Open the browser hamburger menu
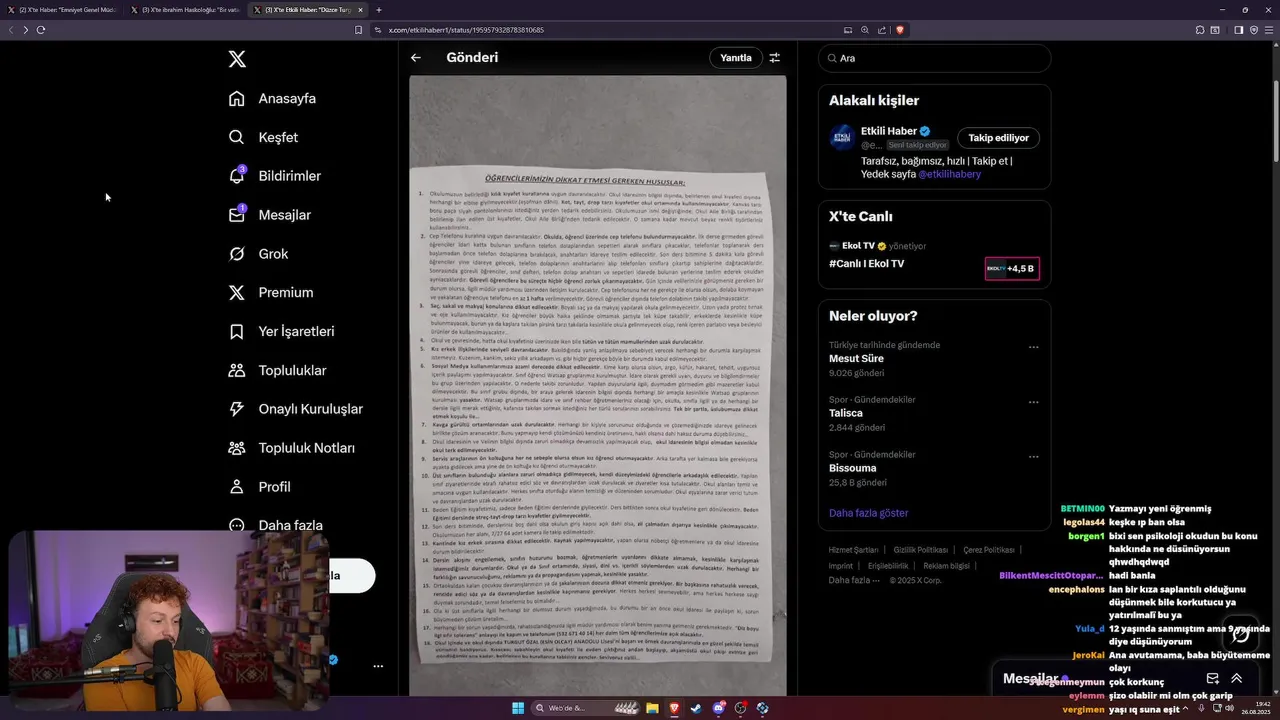Image resolution: width=1280 pixels, height=720 pixels. [x=1269, y=30]
